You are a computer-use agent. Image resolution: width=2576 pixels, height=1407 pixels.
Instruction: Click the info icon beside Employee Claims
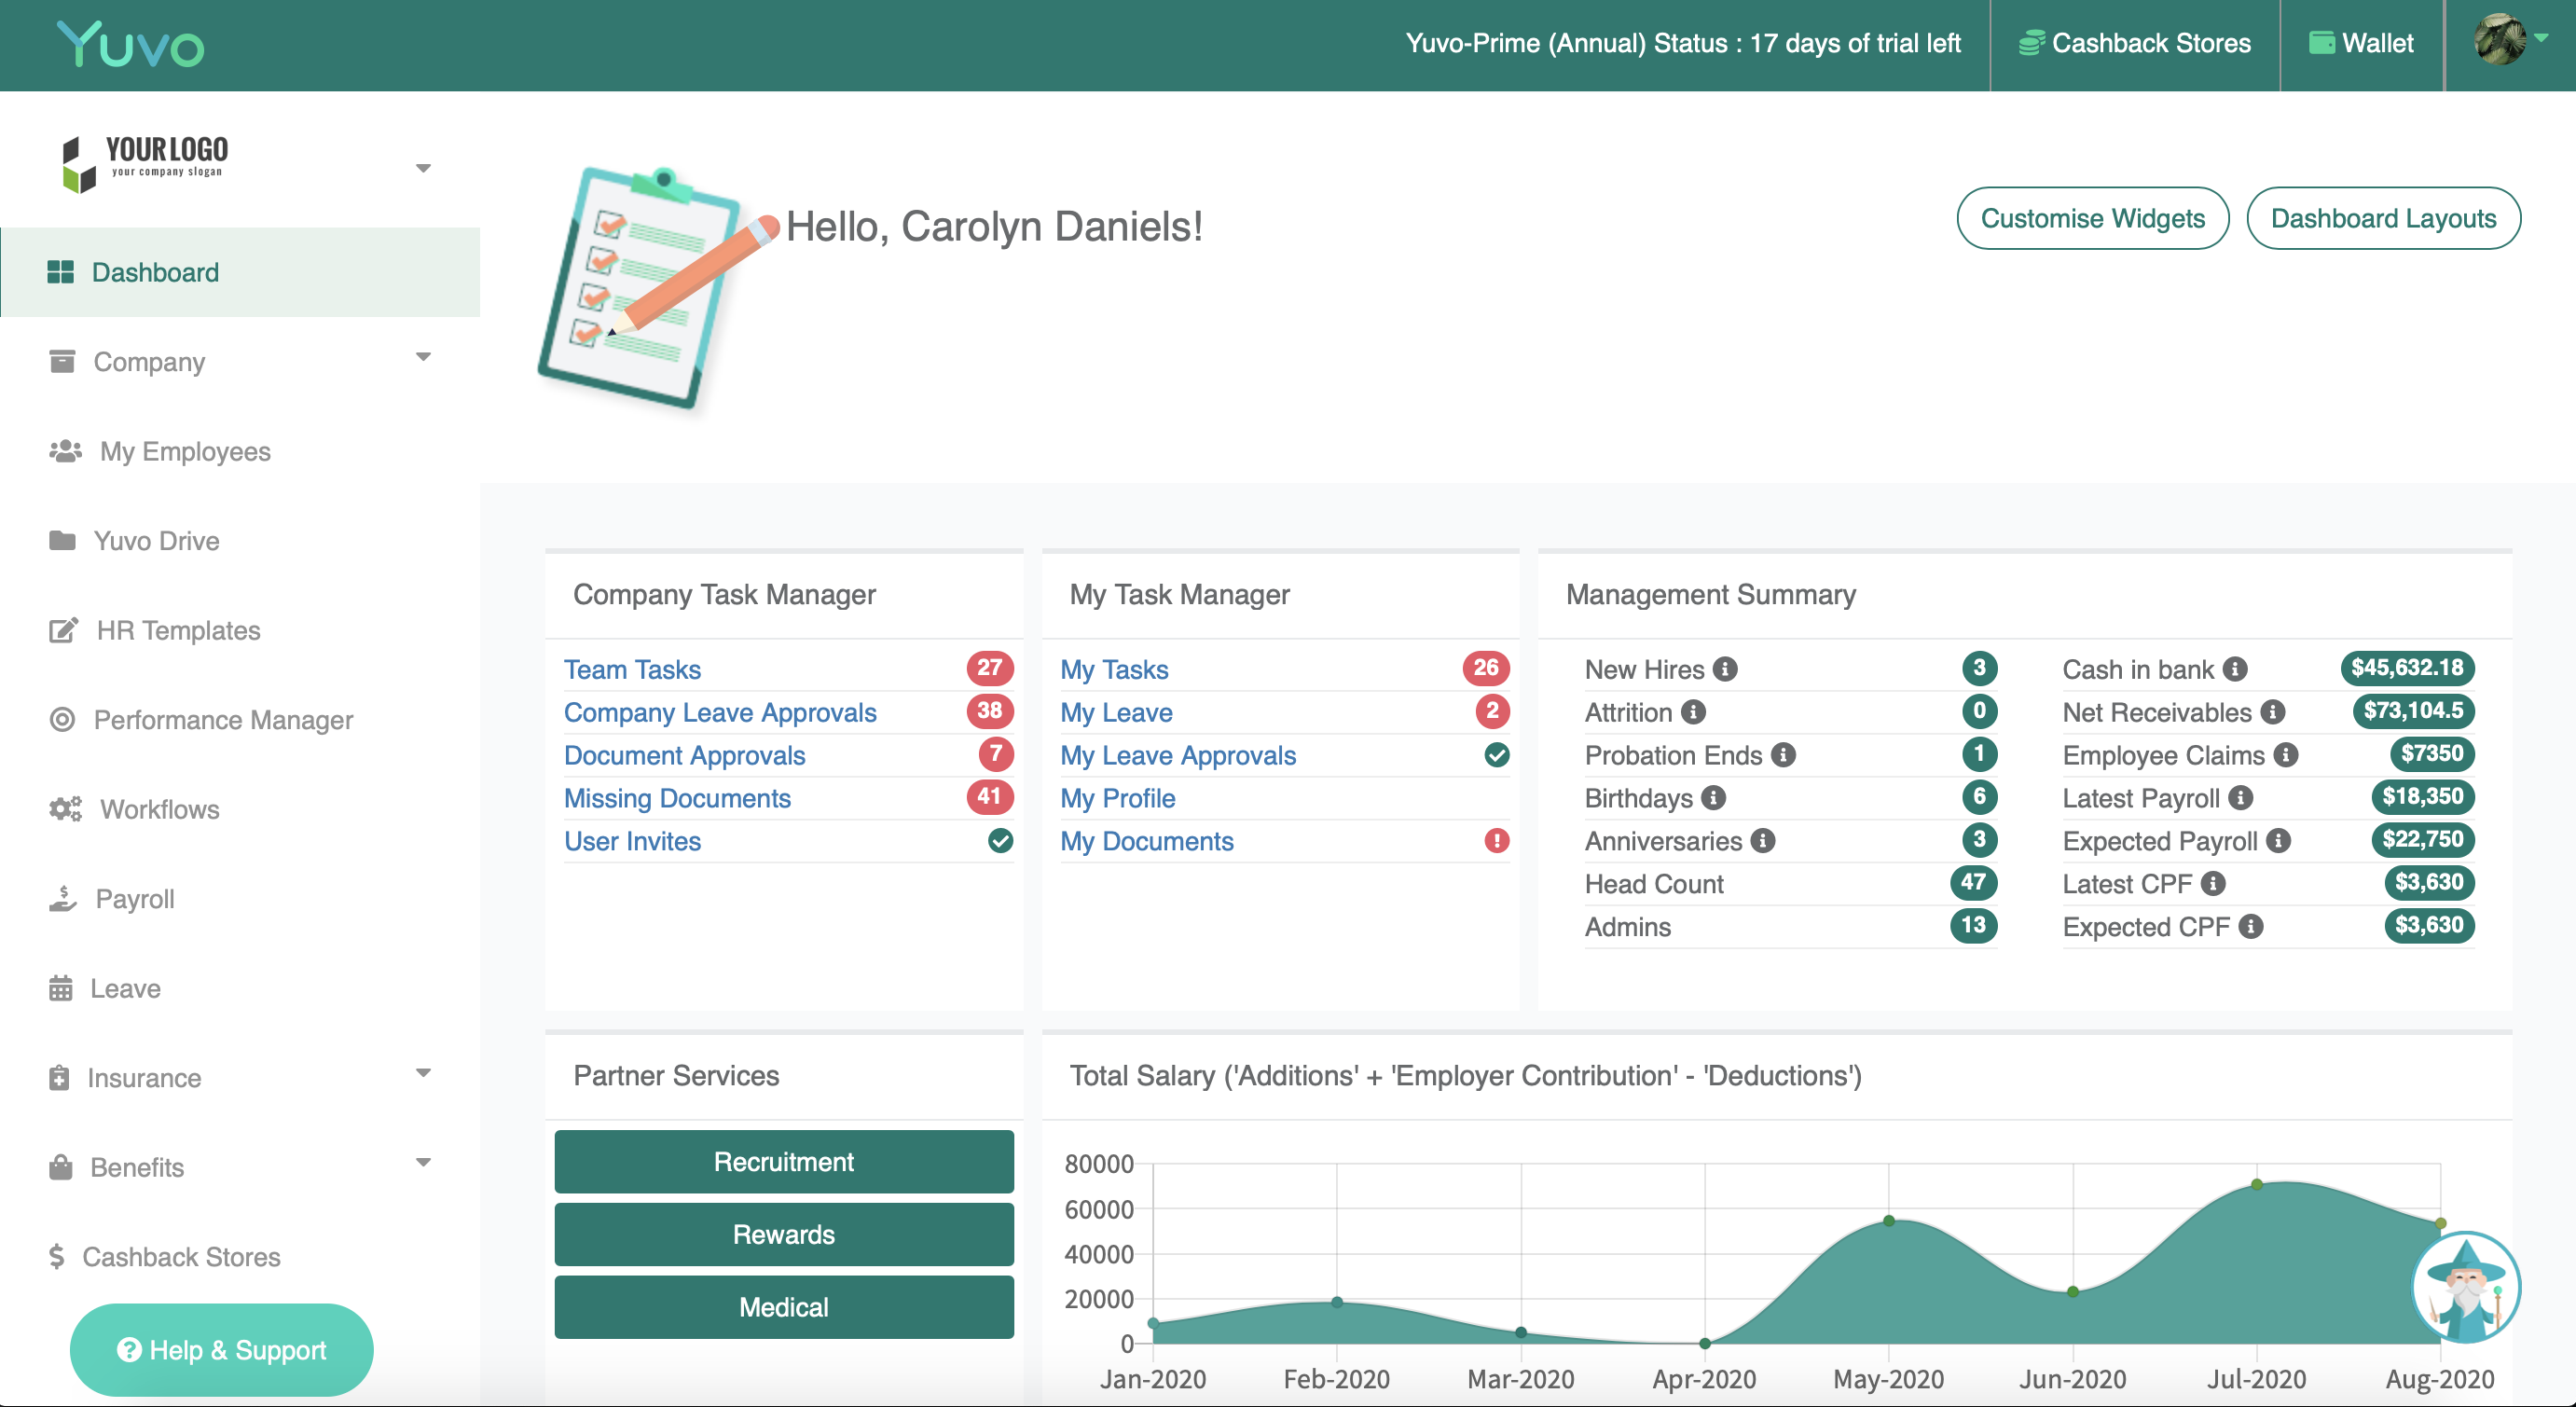point(2285,755)
